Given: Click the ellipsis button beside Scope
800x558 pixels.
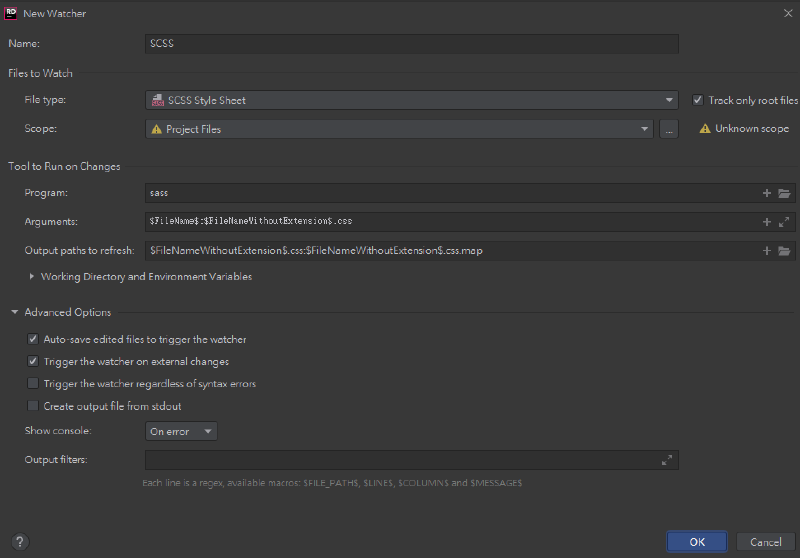Looking at the screenshot, I should point(669,129).
